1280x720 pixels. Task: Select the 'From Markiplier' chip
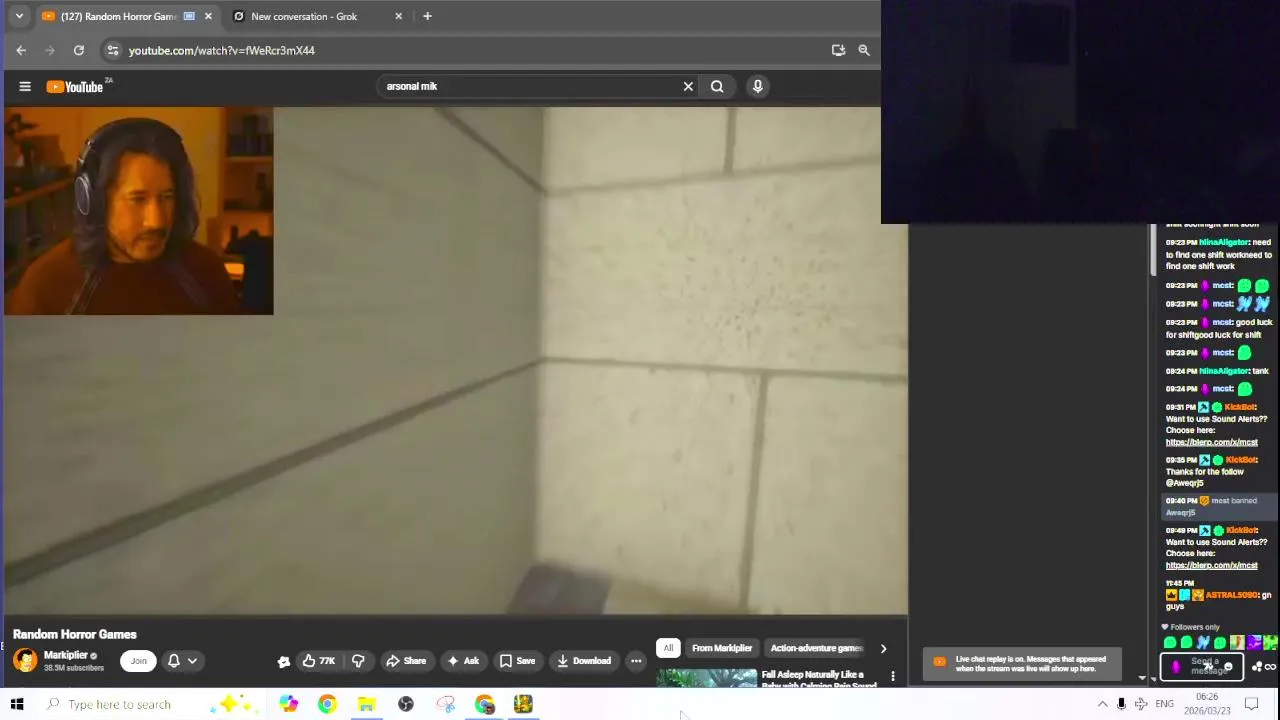tap(722, 648)
